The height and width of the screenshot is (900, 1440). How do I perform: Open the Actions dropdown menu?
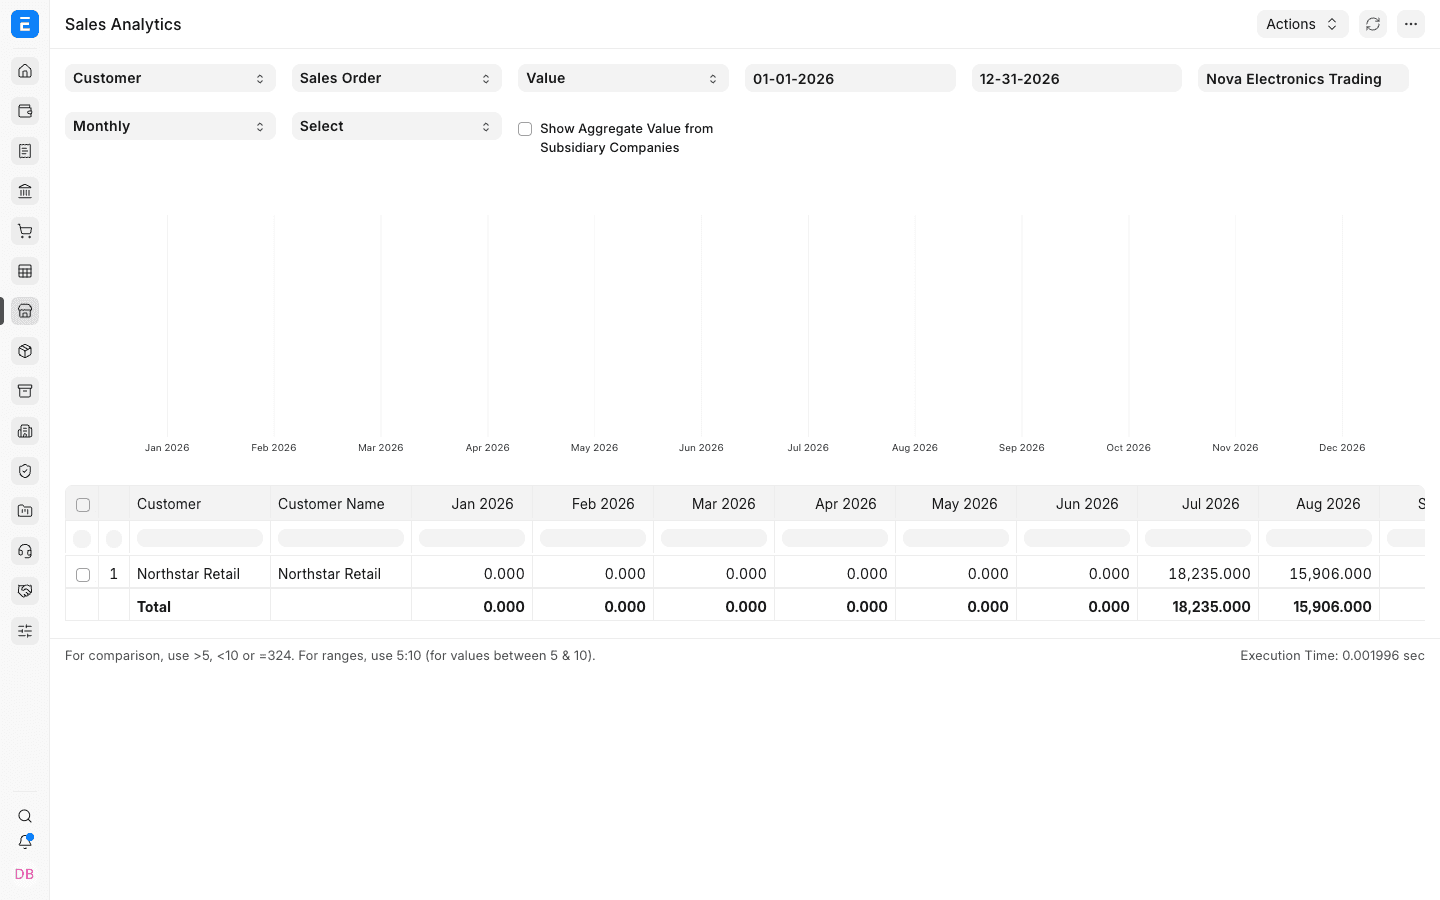(x=1302, y=24)
